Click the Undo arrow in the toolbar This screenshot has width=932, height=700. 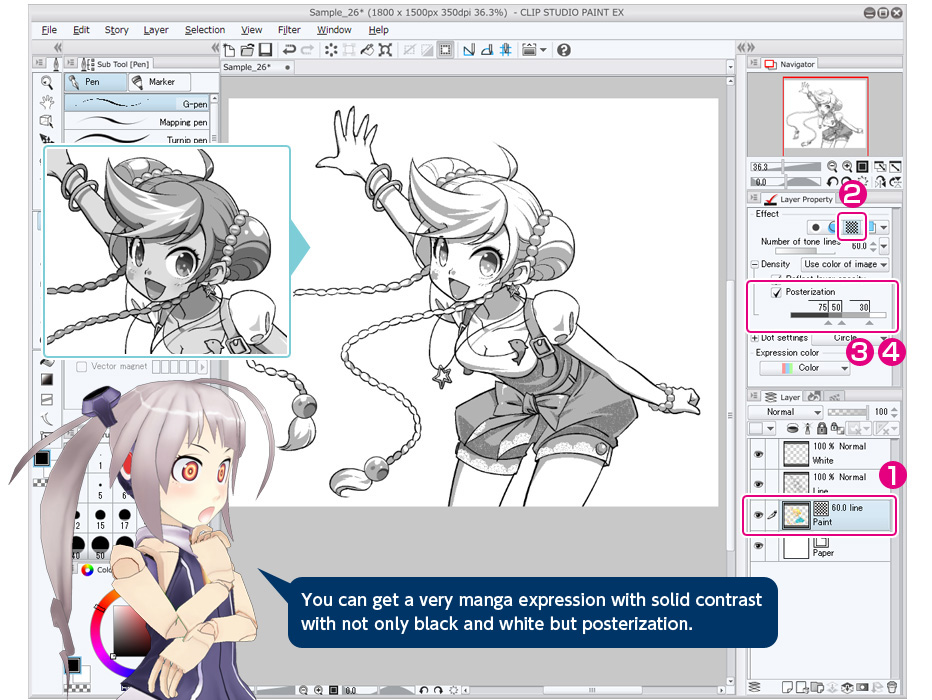(x=289, y=50)
